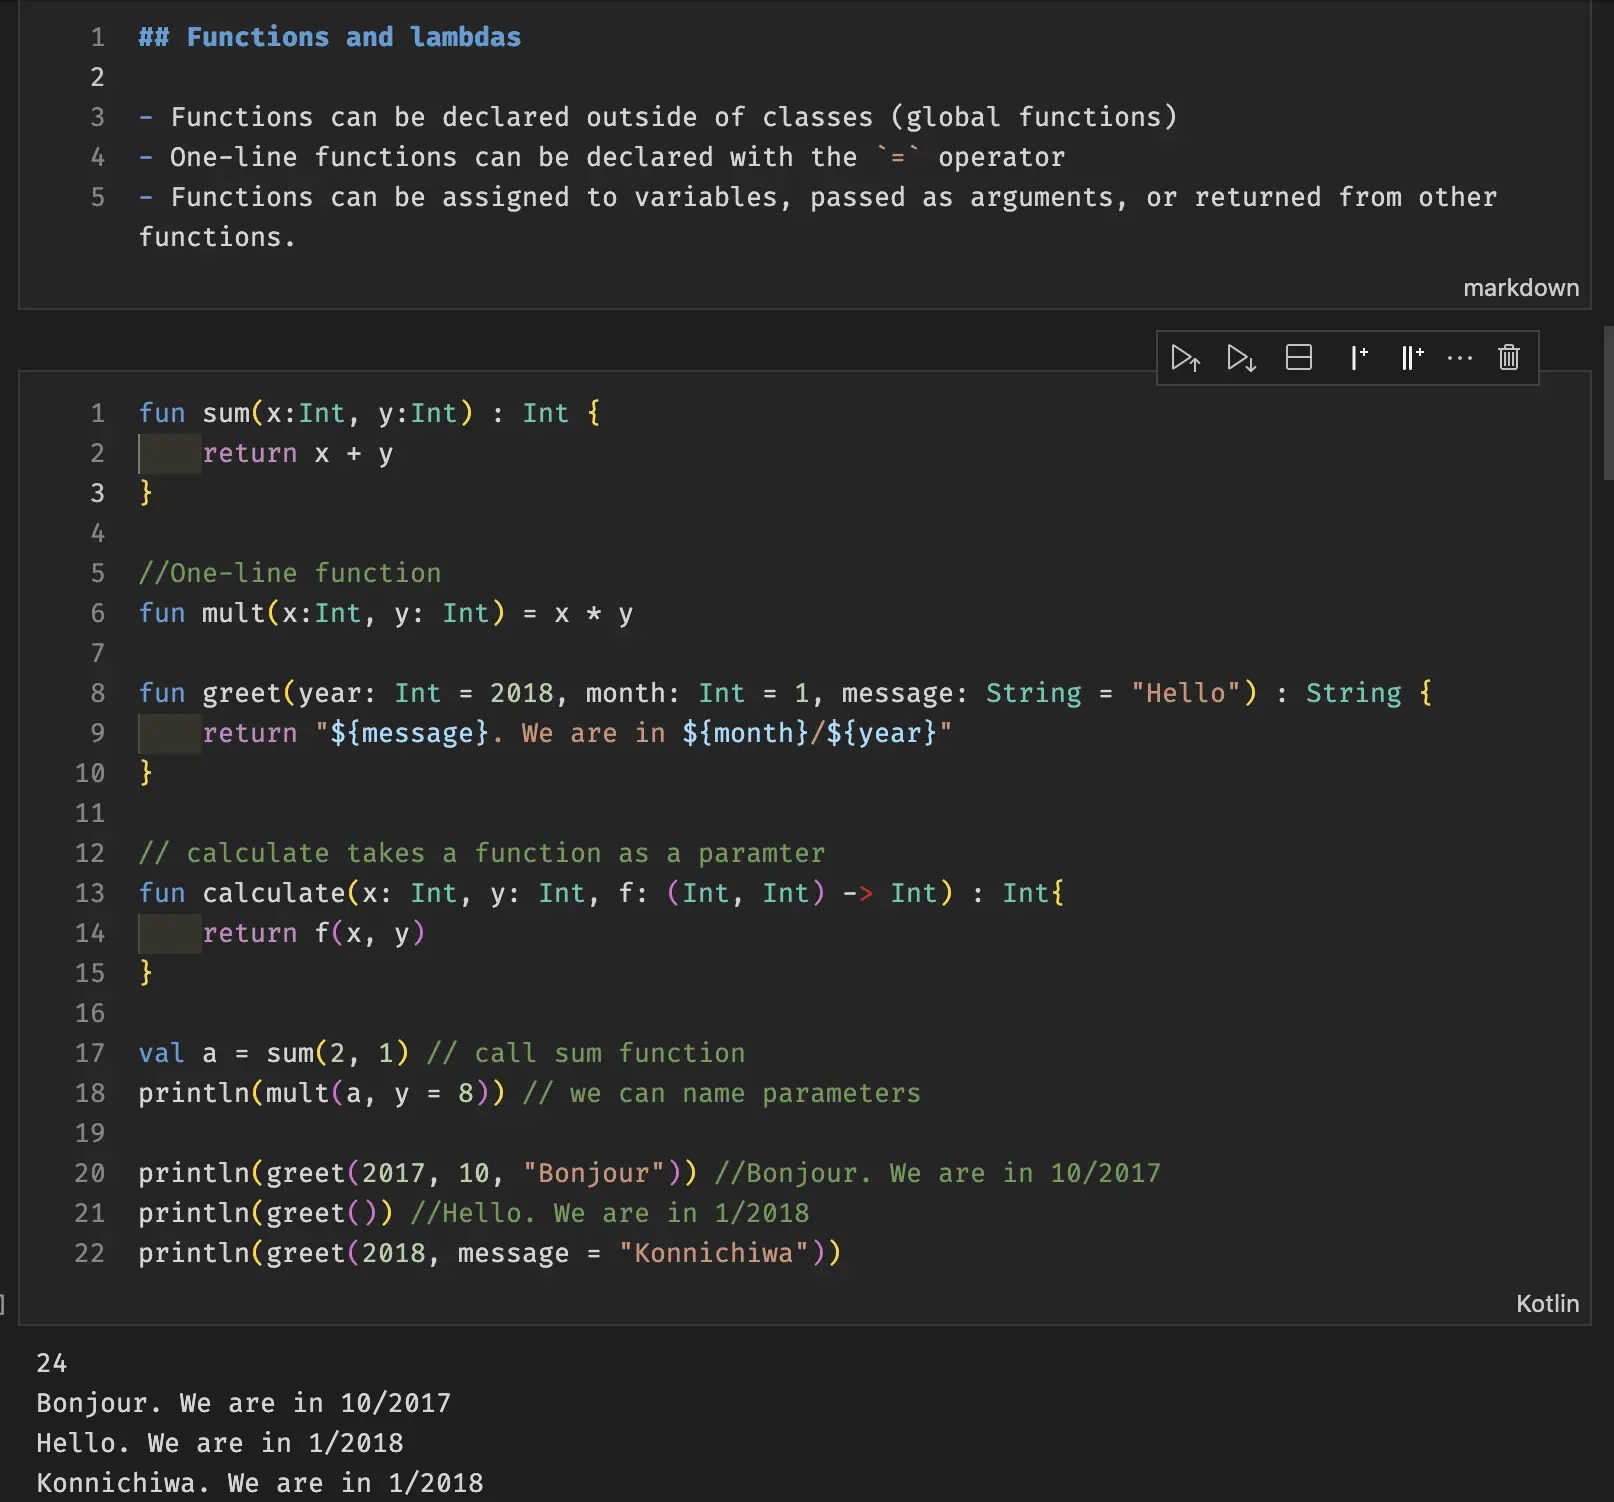The width and height of the screenshot is (1614, 1502).
Task: Click the 'fun mult(x:Int, y: Int) = x * y' line
Action: pyautogui.click(x=386, y=613)
